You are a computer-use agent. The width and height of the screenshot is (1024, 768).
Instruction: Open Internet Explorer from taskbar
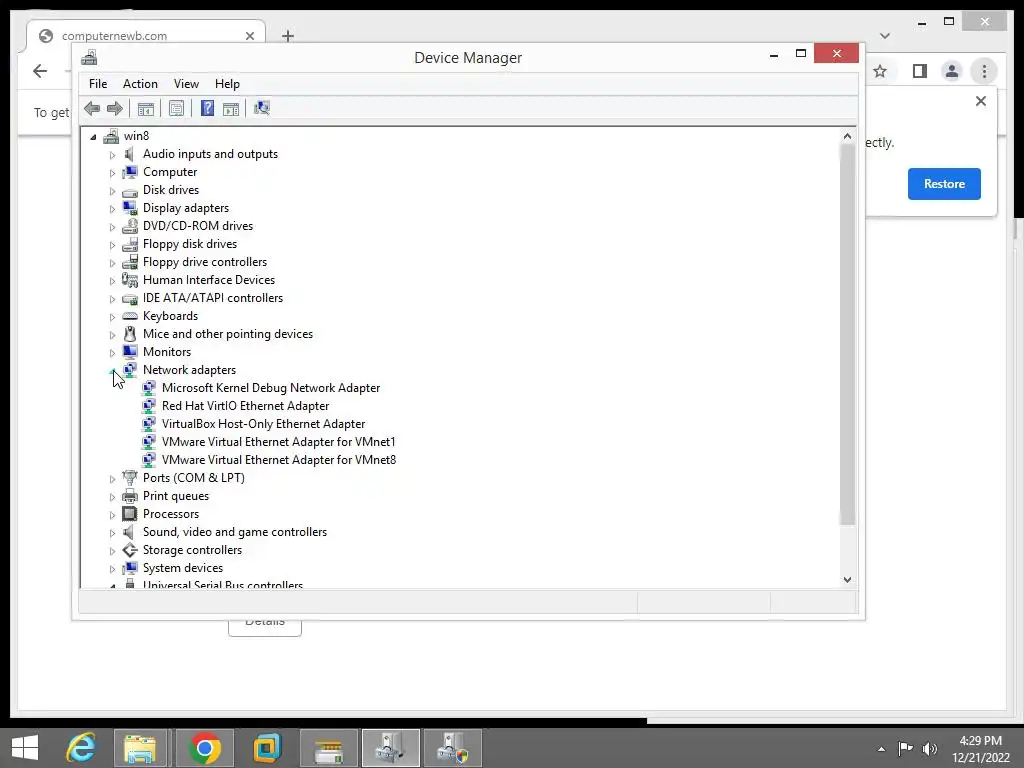[82, 748]
